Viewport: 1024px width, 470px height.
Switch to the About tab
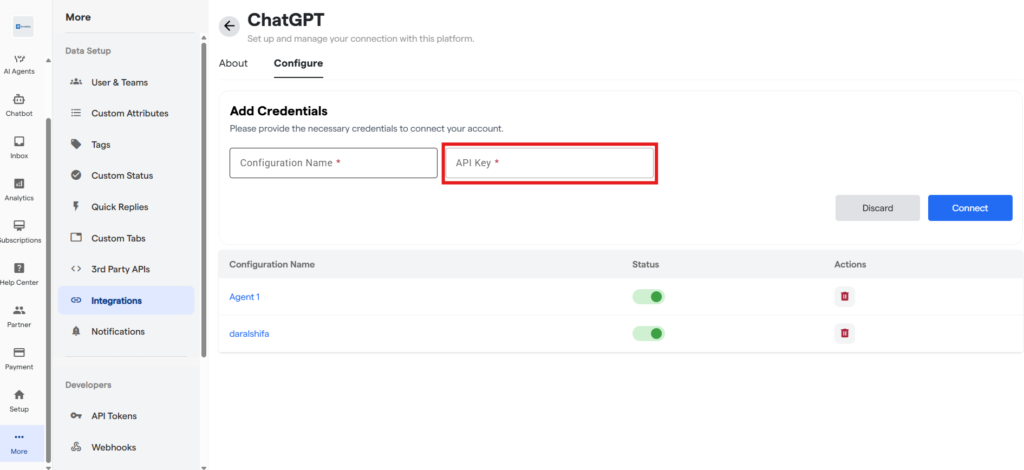tap(233, 63)
